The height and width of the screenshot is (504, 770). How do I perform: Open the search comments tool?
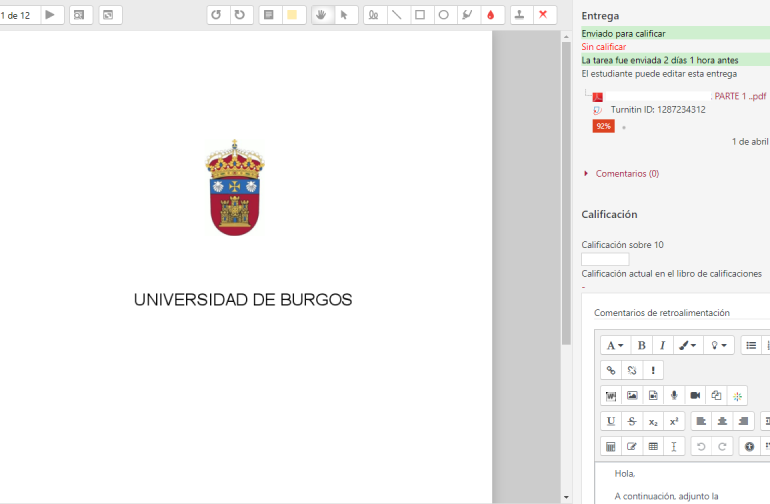[x=79, y=15]
